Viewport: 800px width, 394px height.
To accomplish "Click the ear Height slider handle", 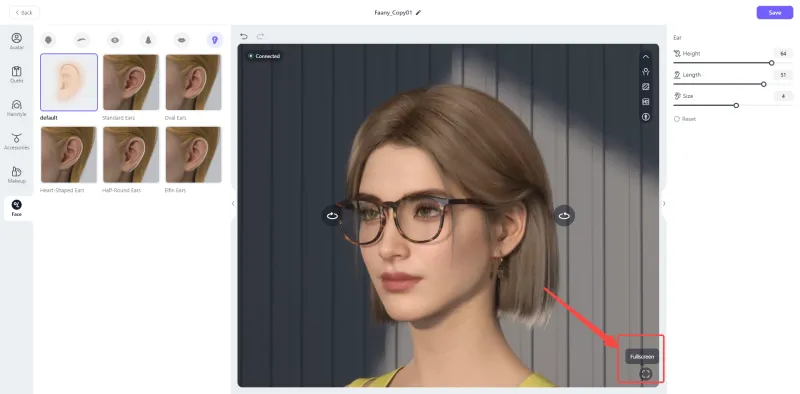I will pos(771,63).
